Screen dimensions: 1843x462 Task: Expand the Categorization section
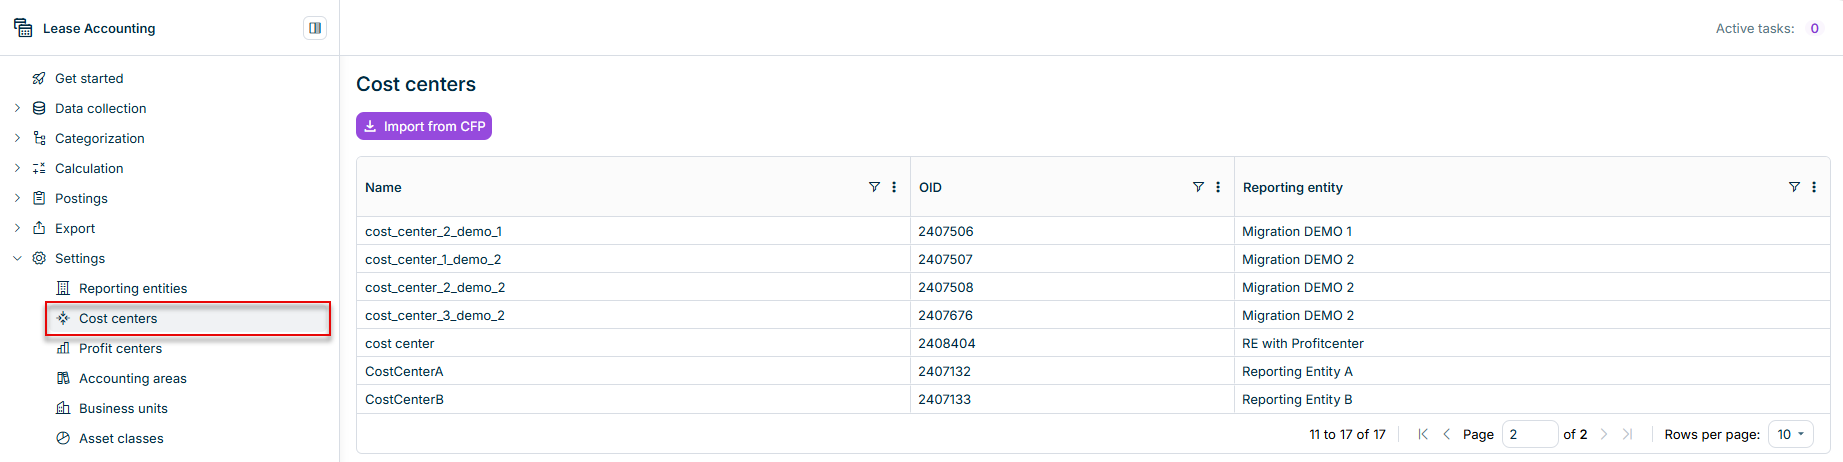[x=17, y=138]
